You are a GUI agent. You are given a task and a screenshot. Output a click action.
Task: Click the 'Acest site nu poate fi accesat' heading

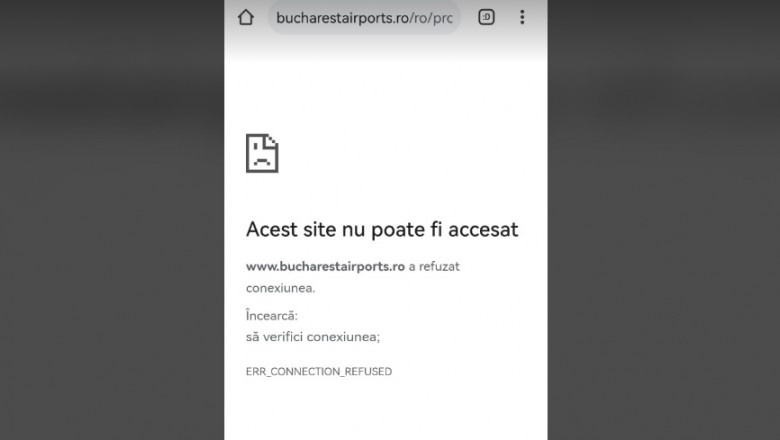[x=382, y=230]
